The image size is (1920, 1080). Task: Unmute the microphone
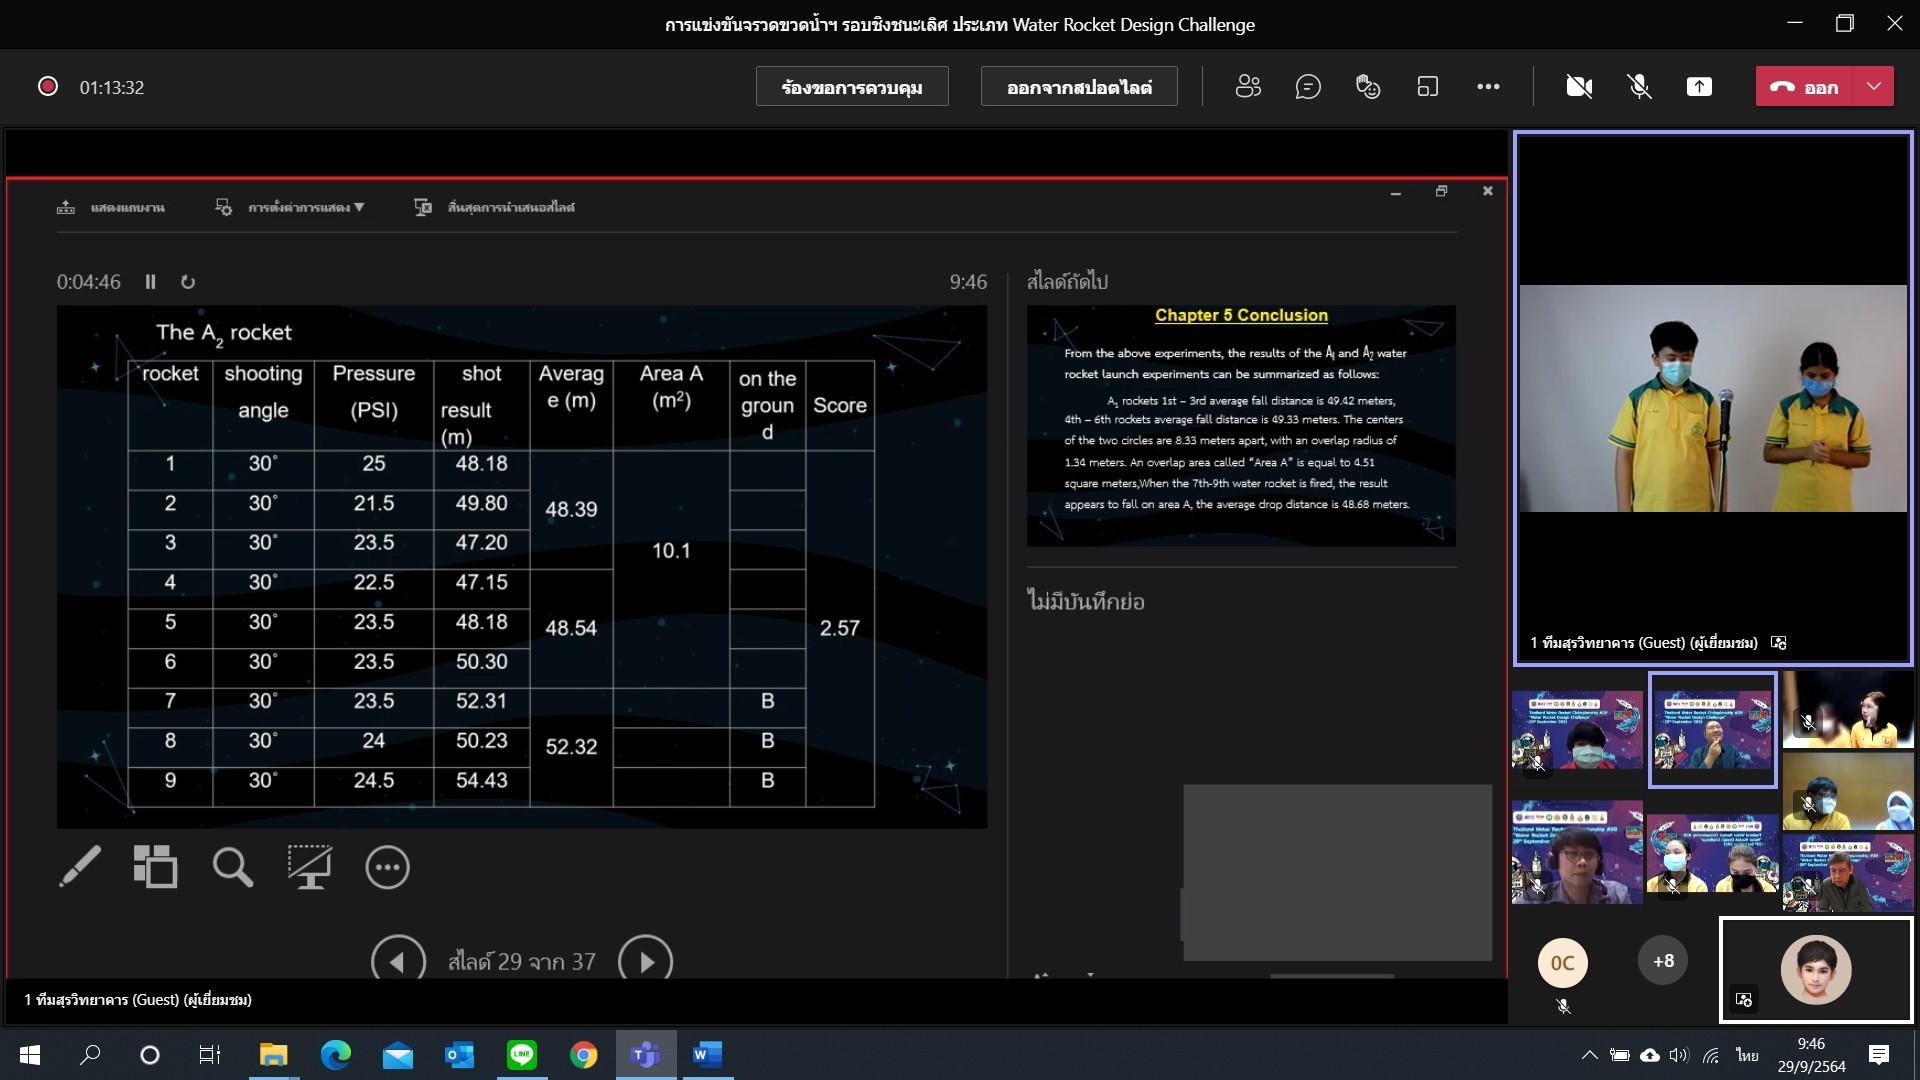(1639, 87)
